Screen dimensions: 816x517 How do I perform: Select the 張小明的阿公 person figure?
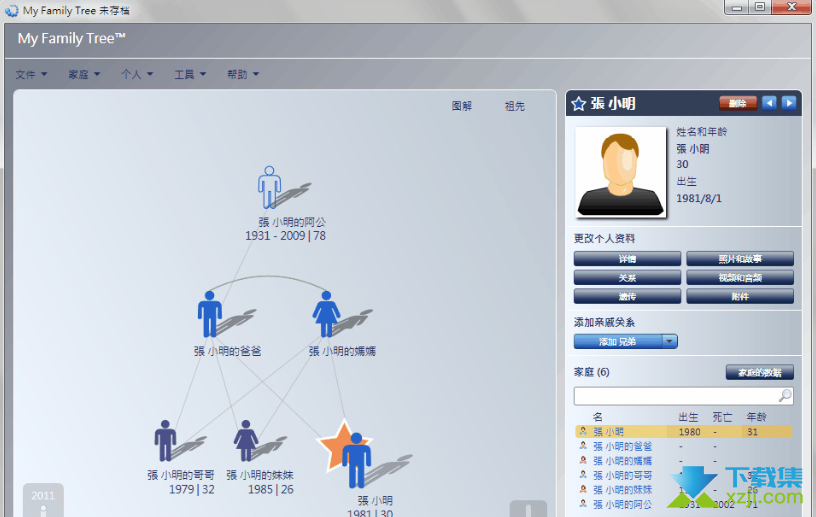click(x=270, y=187)
